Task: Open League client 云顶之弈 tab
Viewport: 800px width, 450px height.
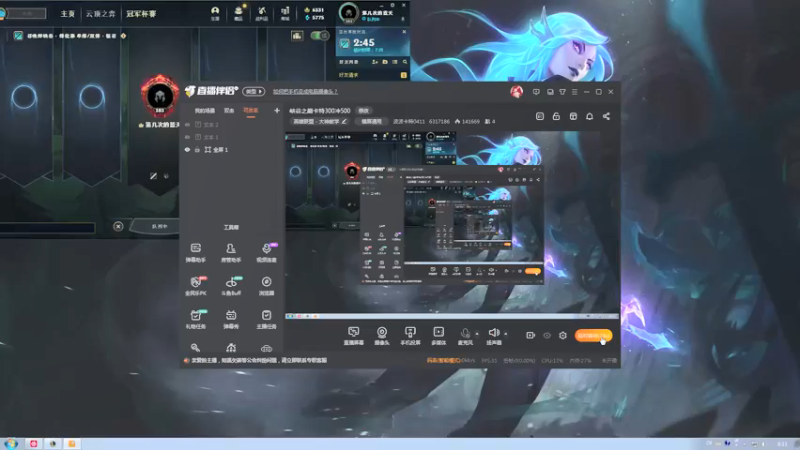Action: pos(101,14)
